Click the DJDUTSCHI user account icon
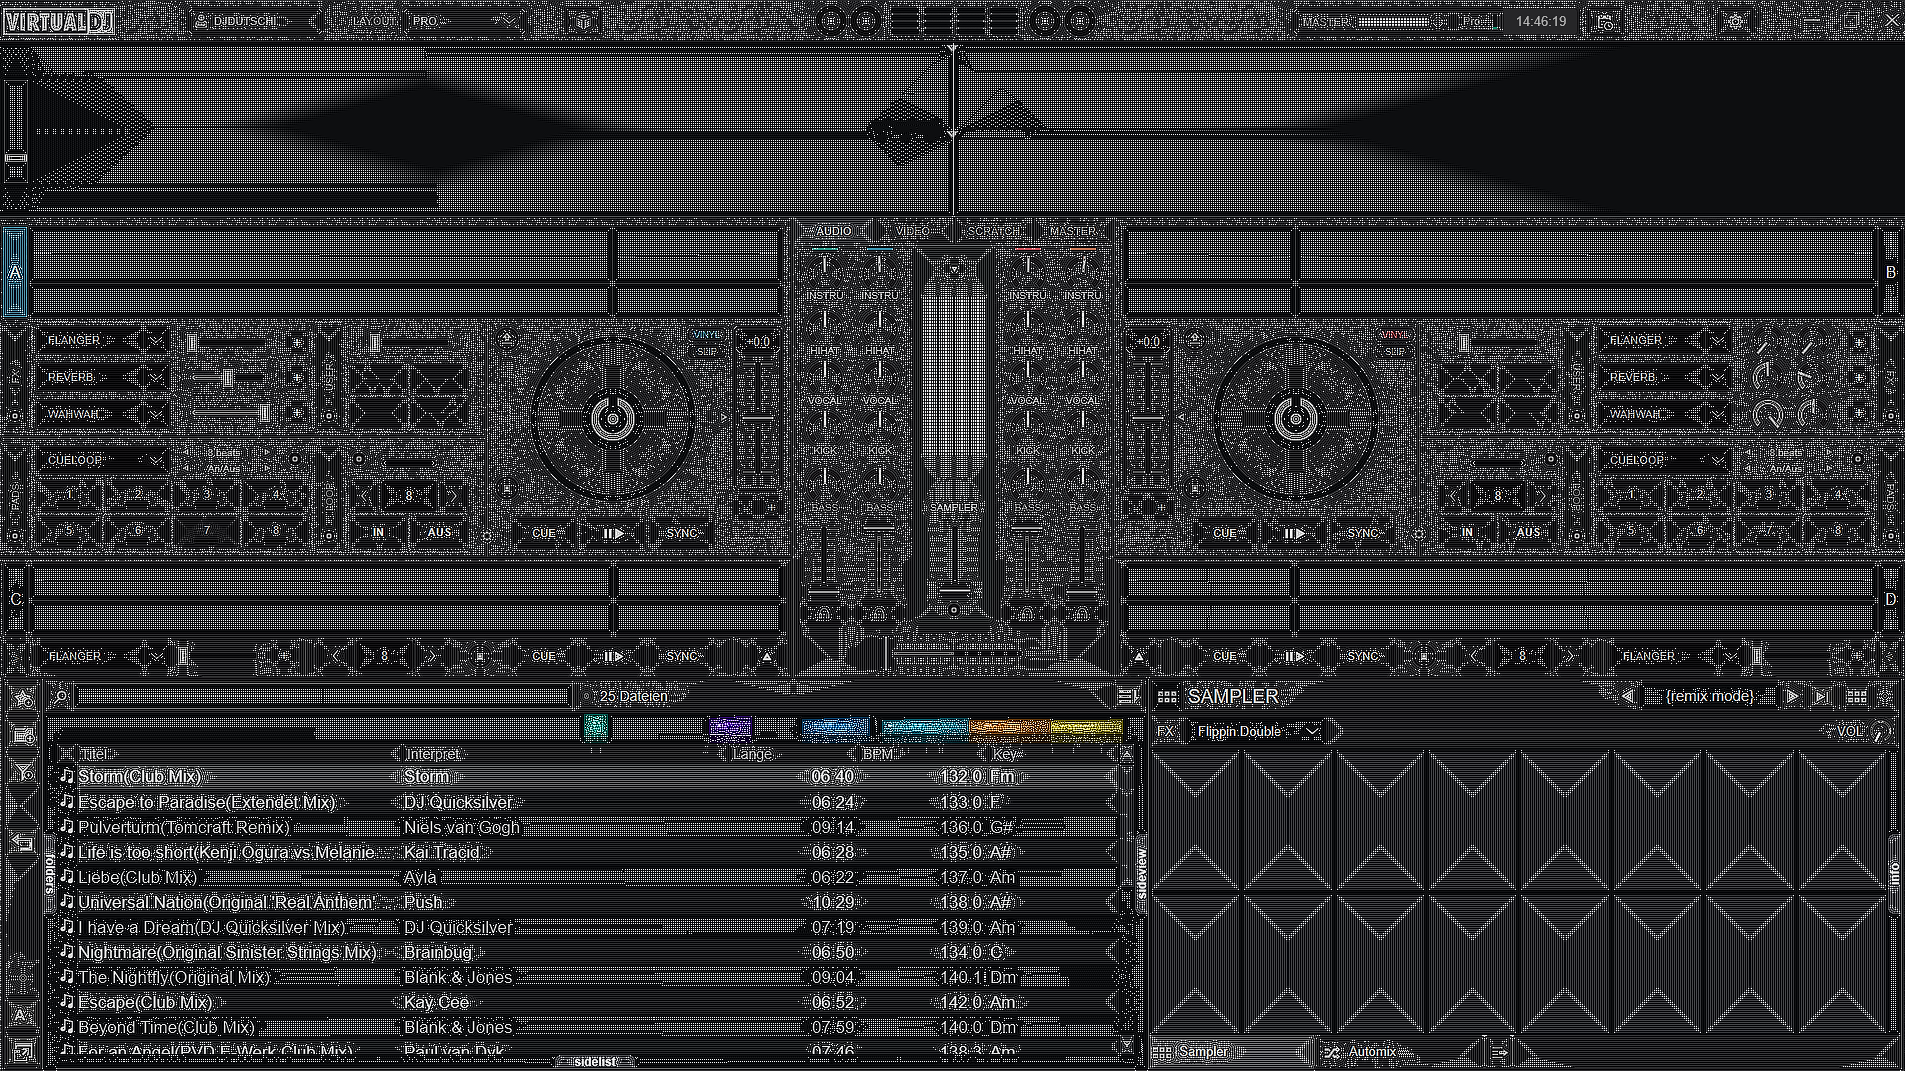This screenshot has width=1905, height=1071. click(x=201, y=21)
